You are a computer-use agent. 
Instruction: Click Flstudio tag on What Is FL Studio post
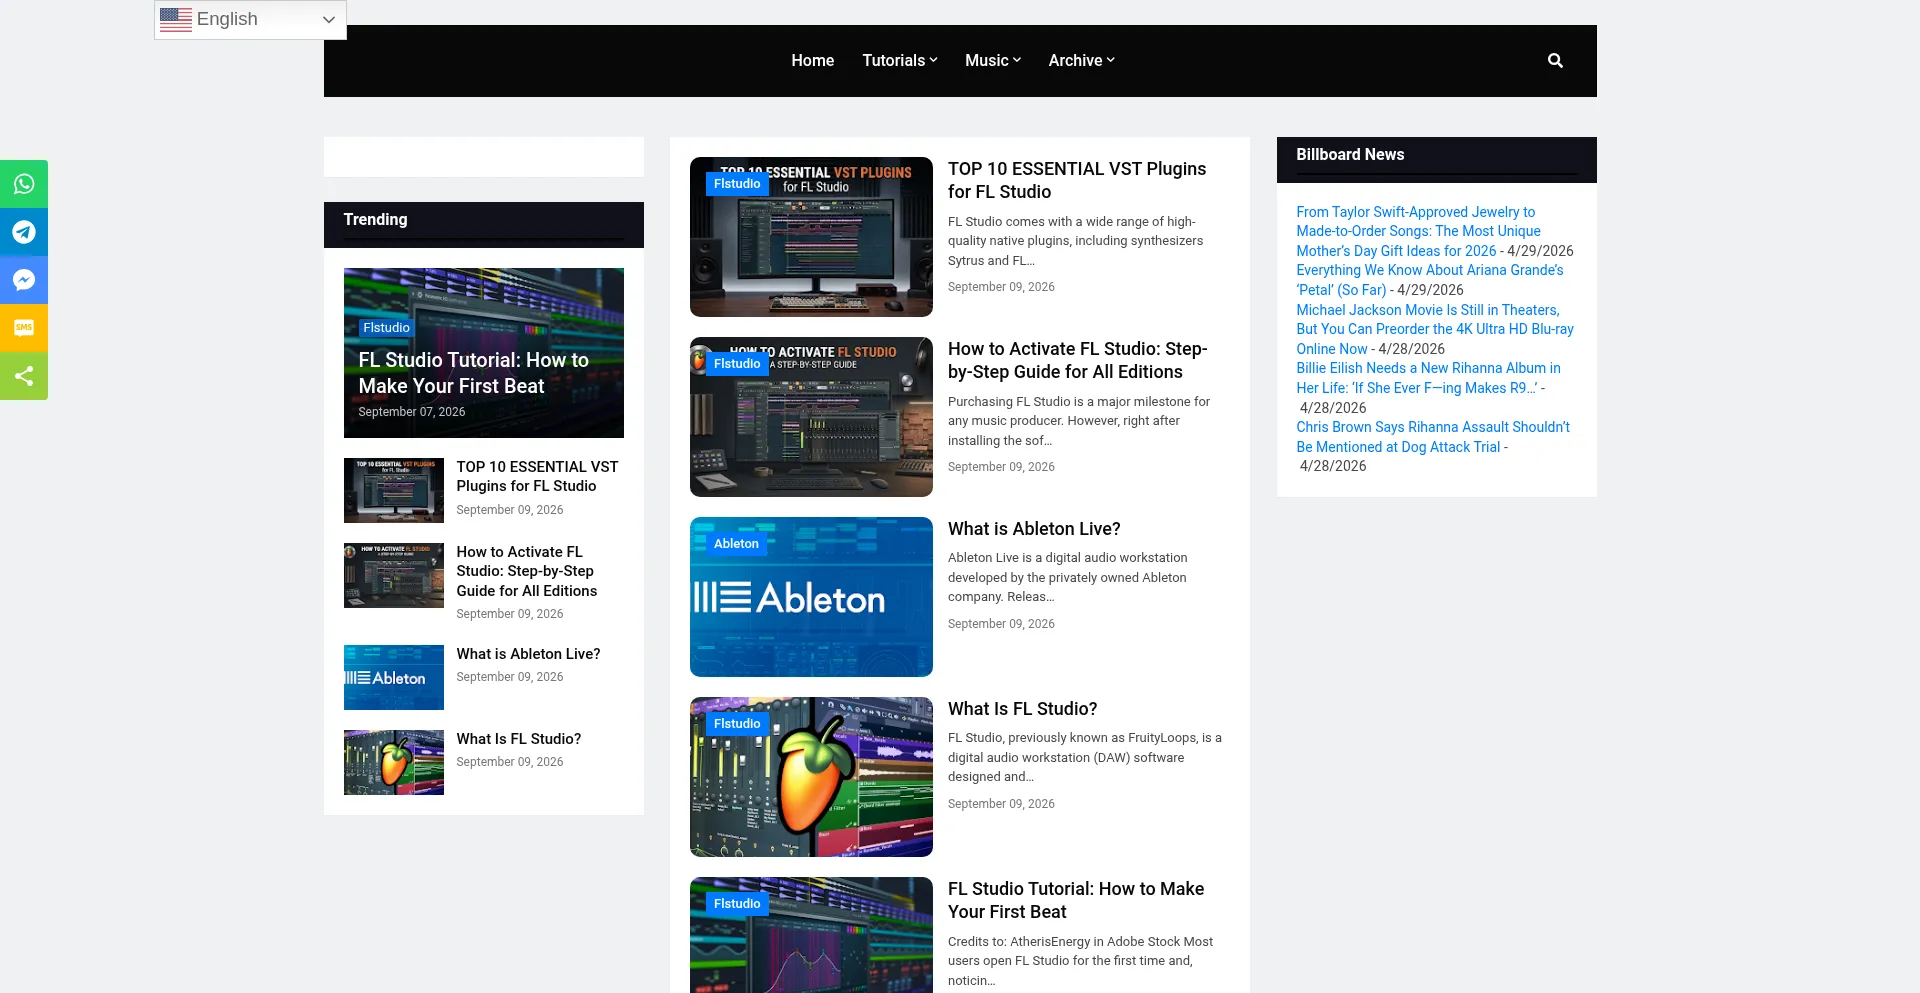pyautogui.click(x=737, y=724)
